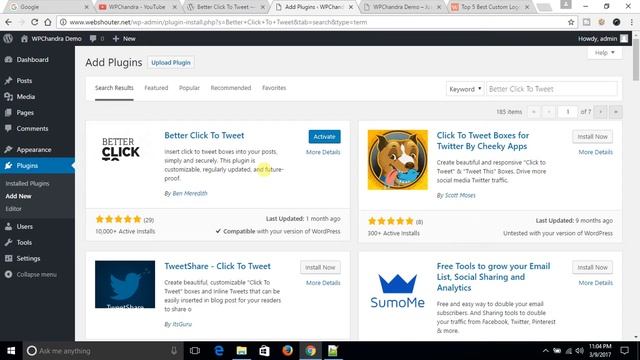Click author link Ben Meredith
The height and width of the screenshot is (360, 640).
click(x=190, y=193)
